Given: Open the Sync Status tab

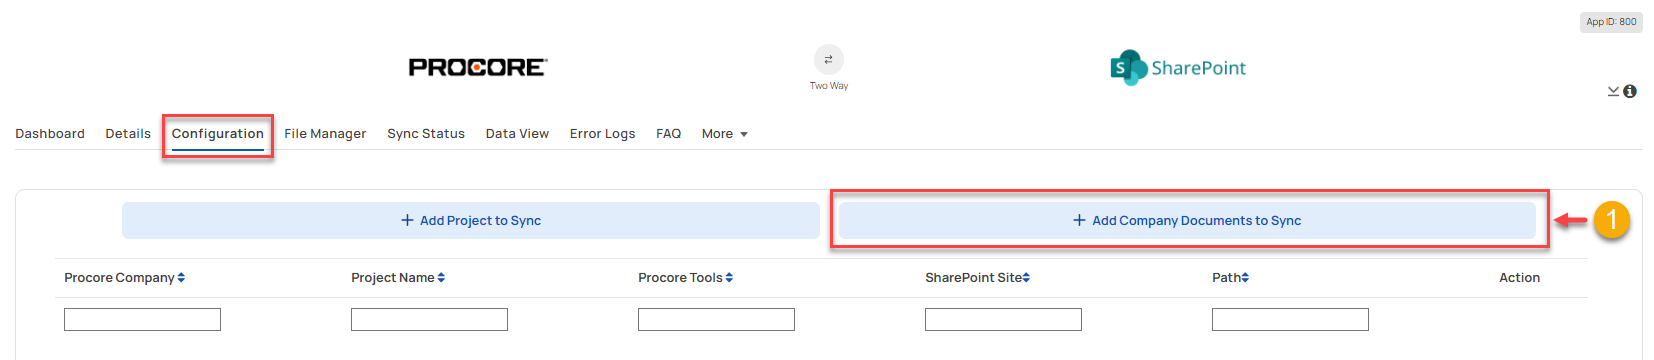Looking at the screenshot, I should (x=426, y=134).
